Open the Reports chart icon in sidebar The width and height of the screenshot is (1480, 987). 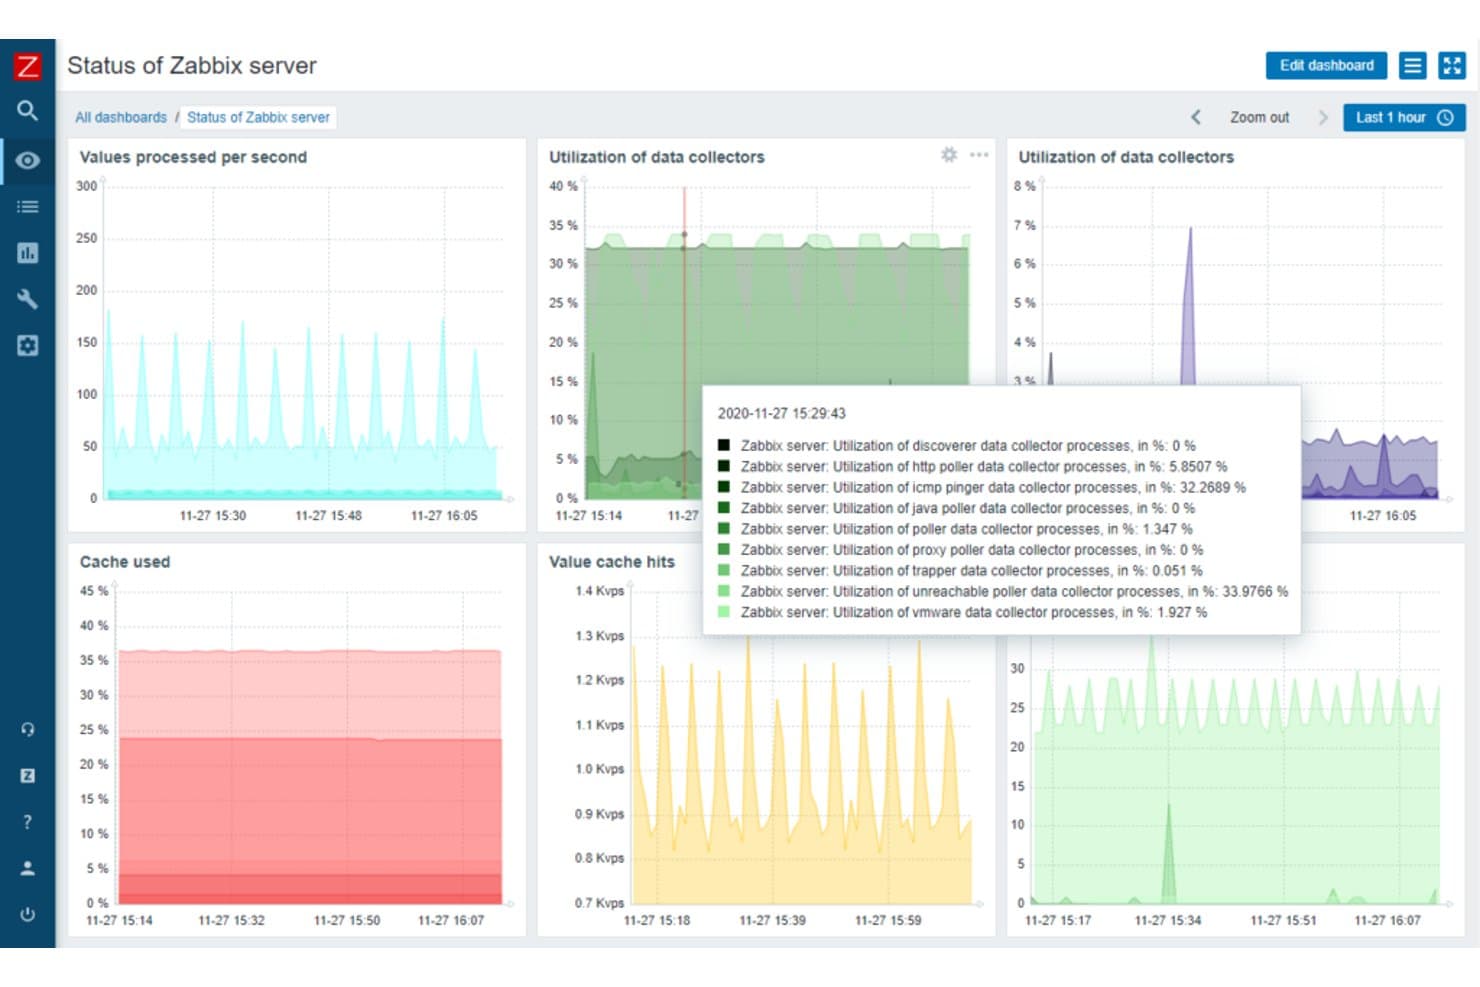point(27,253)
